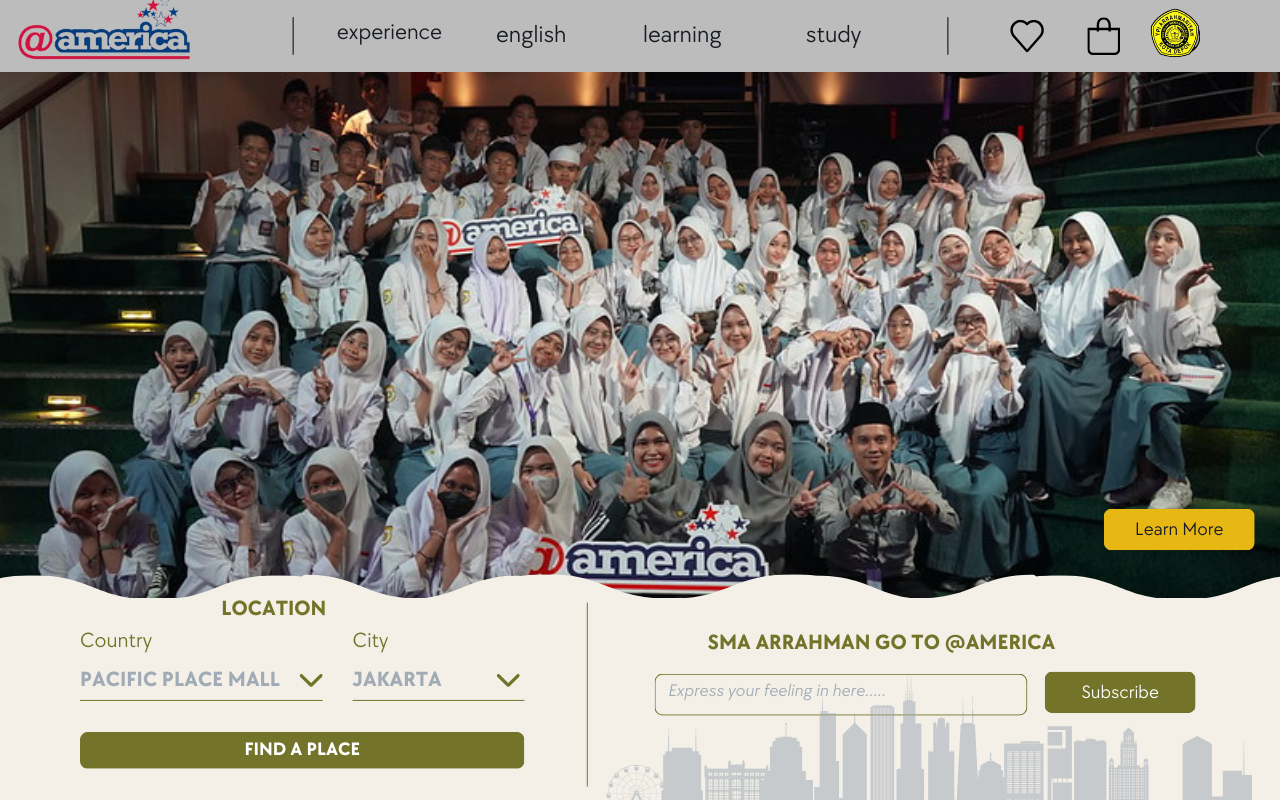Open the shopping bag icon

[1103, 37]
